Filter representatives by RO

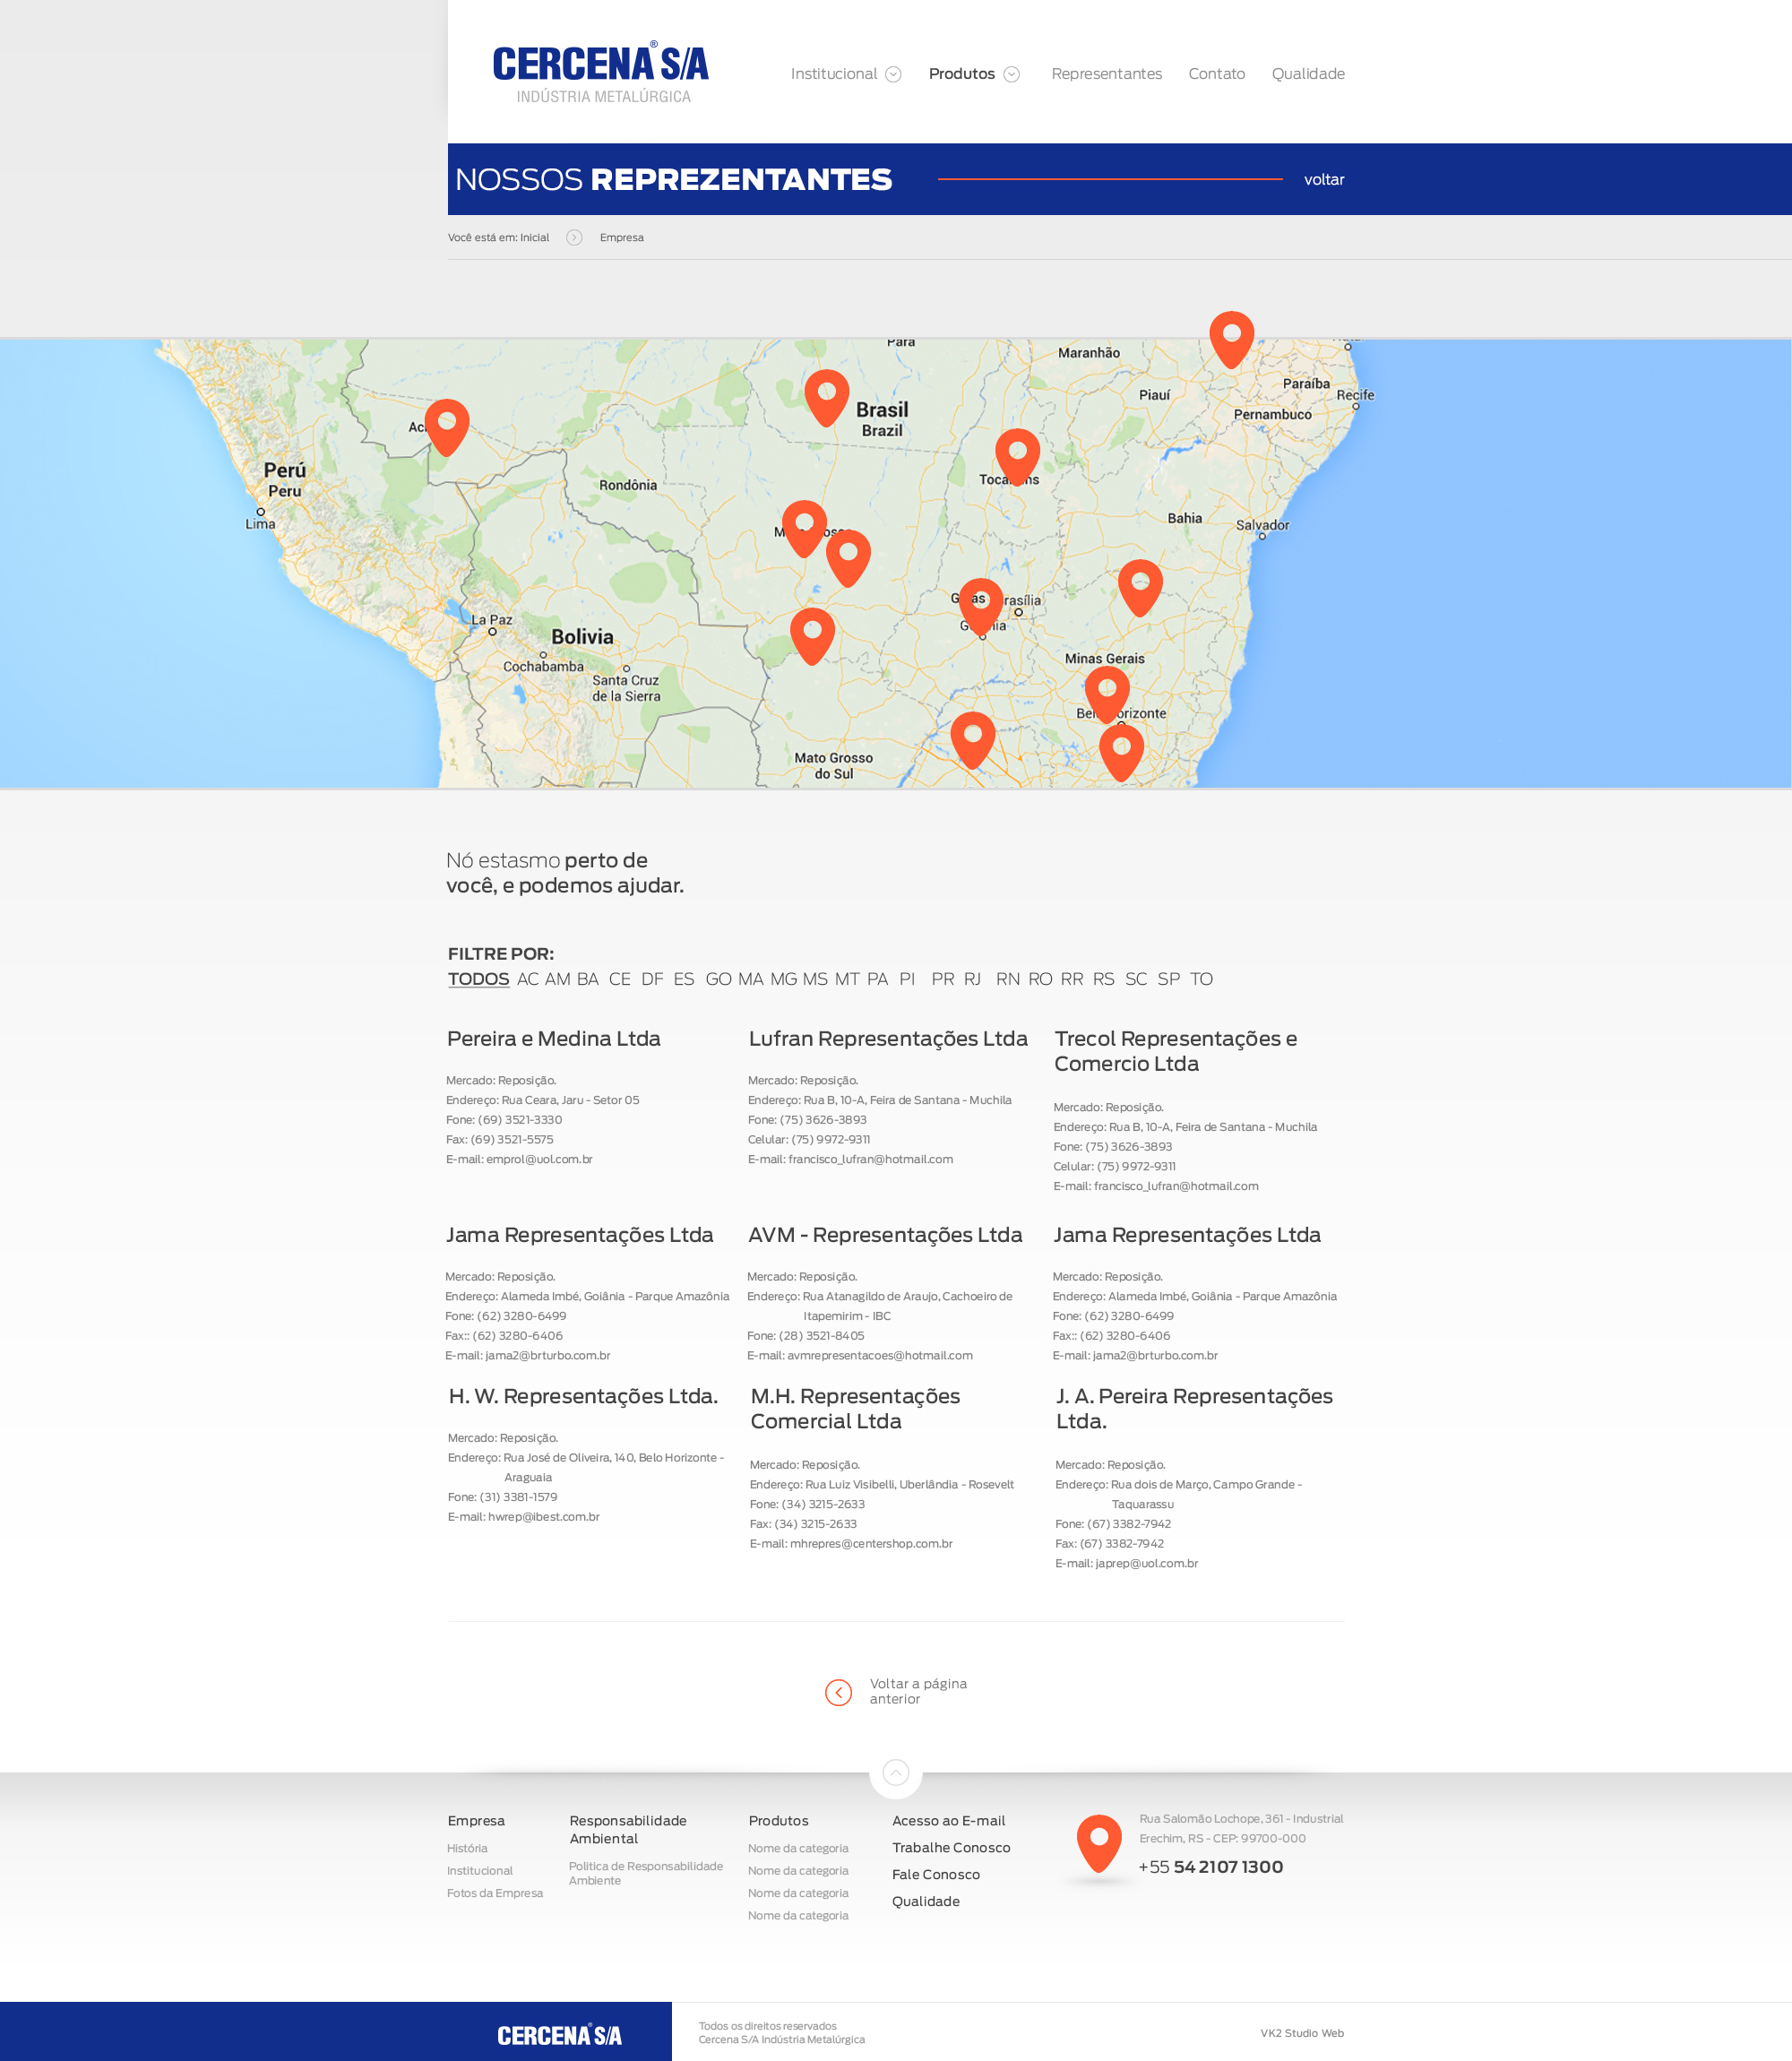click(x=1040, y=979)
